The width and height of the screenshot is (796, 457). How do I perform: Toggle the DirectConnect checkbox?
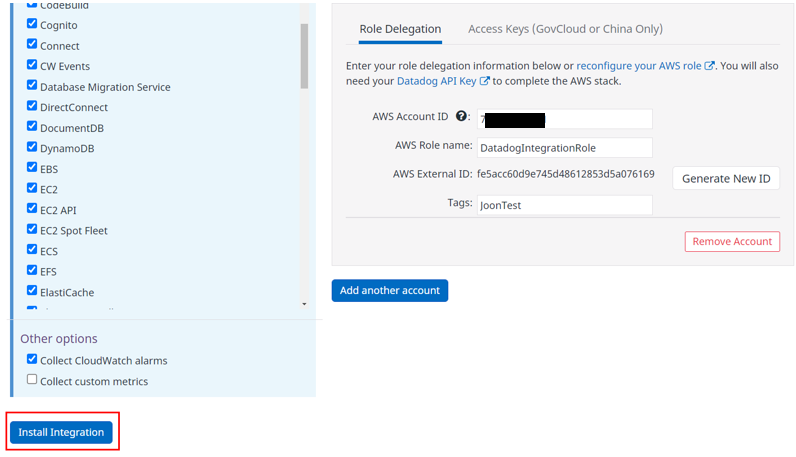click(32, 106)
